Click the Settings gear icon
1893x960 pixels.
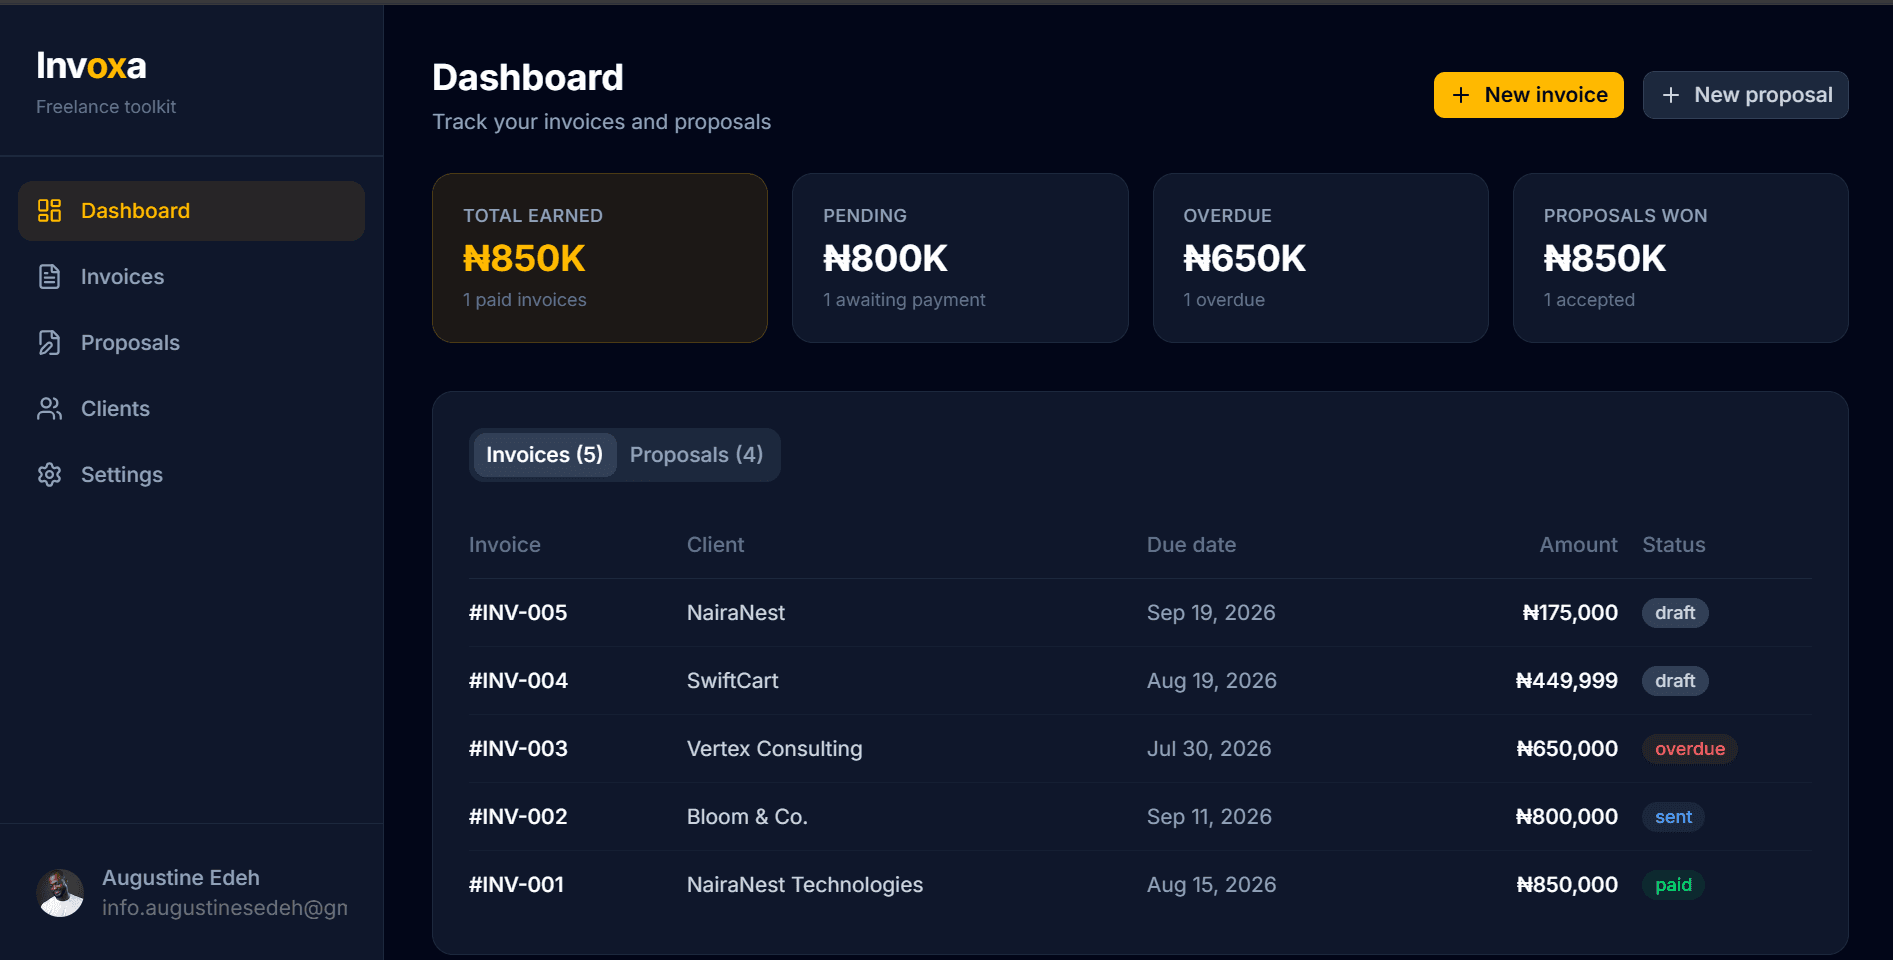click(x=50, y=474)
